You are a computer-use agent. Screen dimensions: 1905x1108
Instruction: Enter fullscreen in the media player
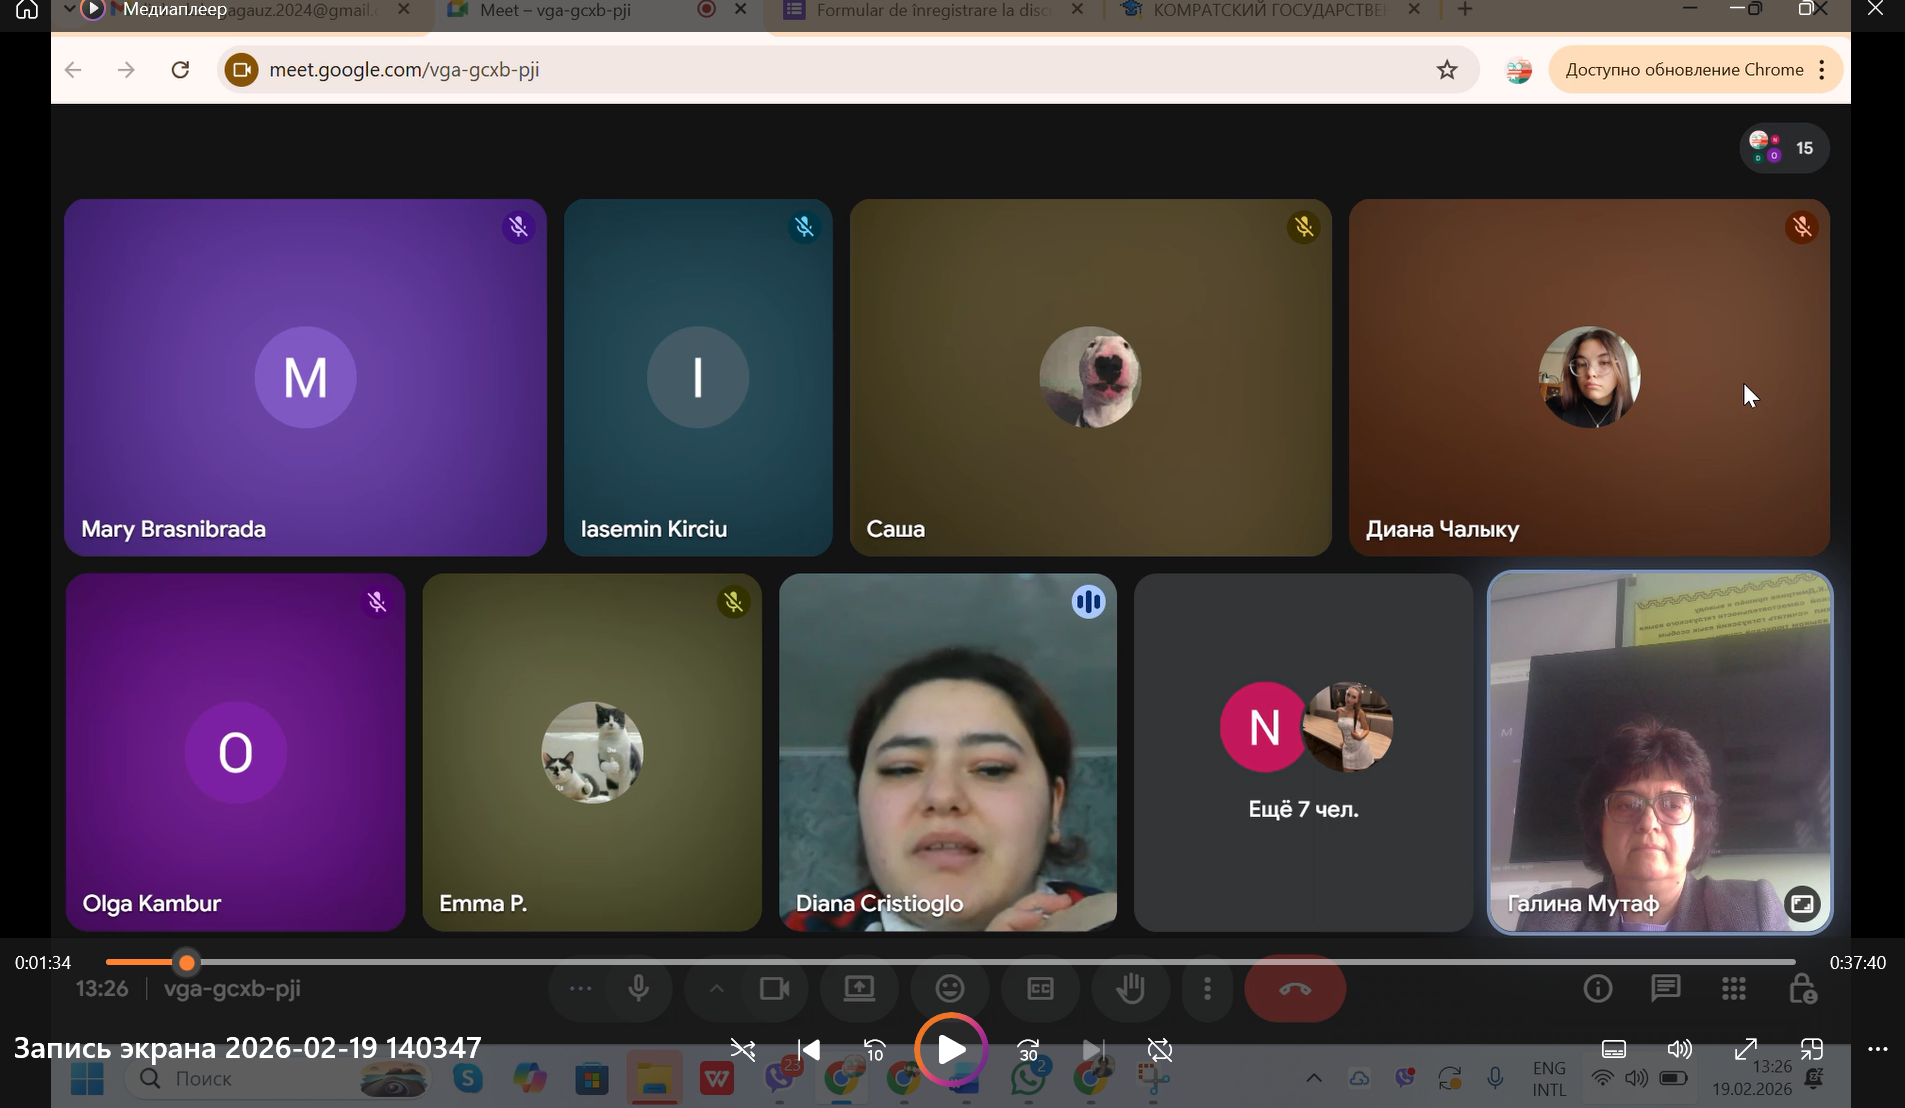click(x=1745, y=1049)
